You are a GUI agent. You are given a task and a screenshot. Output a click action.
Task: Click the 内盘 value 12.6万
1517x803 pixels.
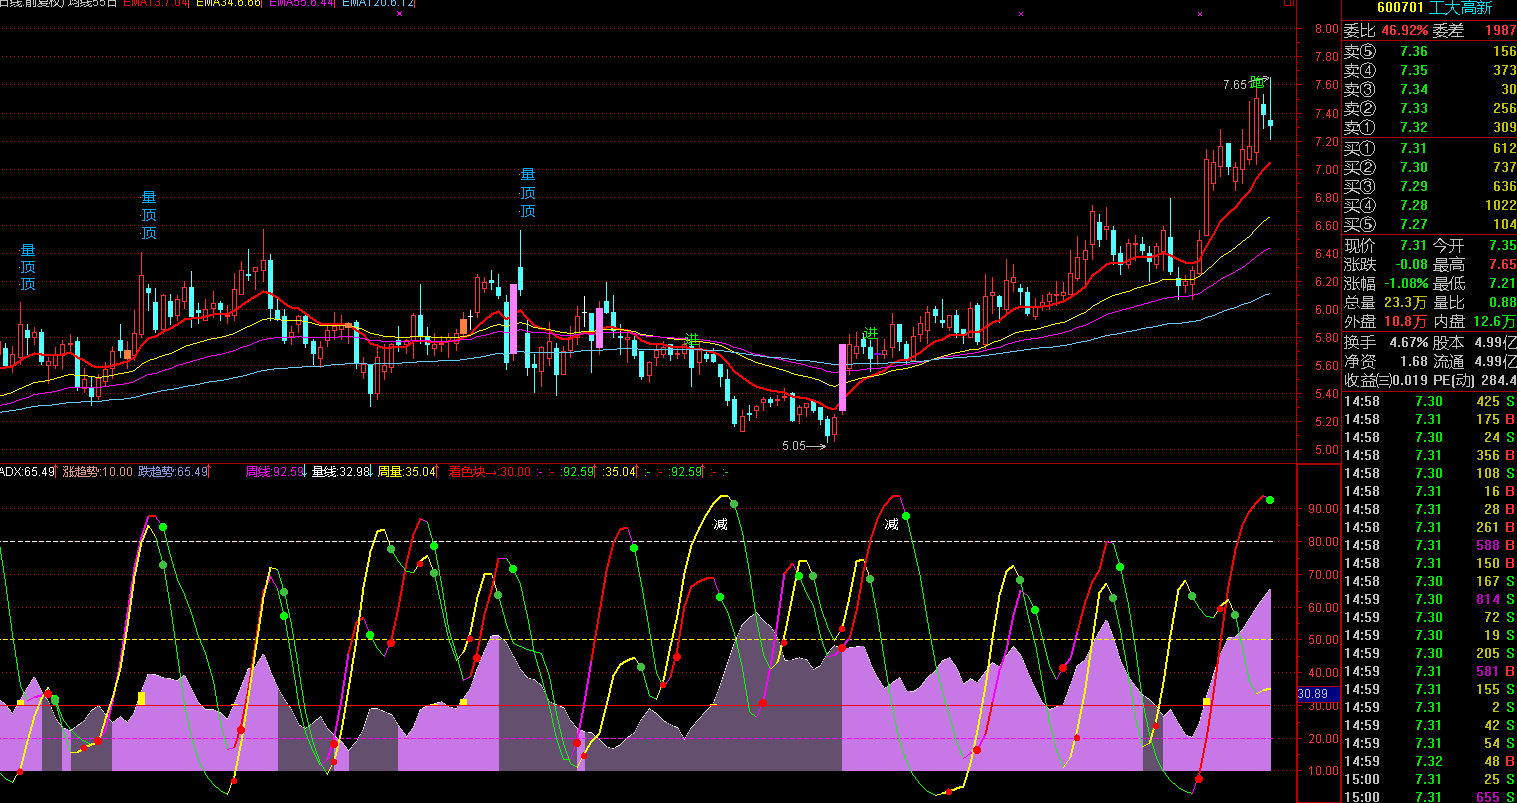[x=1496, y=322]
